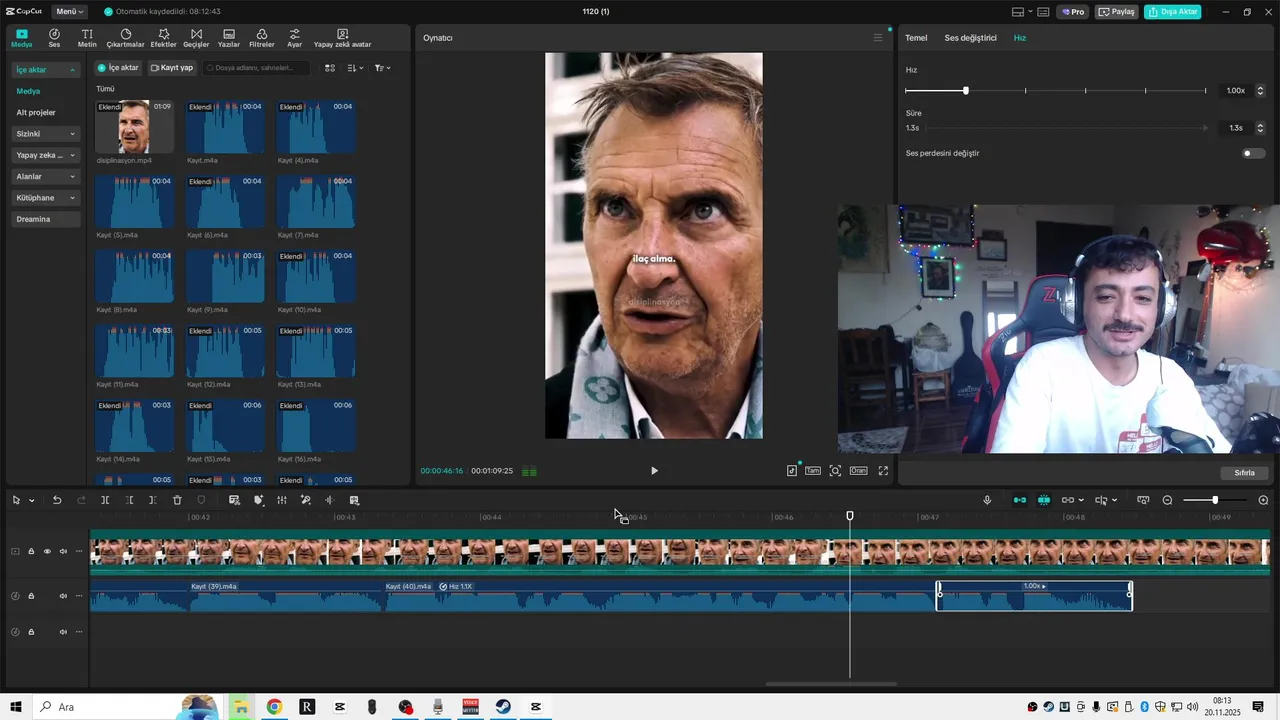1280x720 pixels.
Task: Switch media view with the grid icon
Action: [x=330, y=68]
